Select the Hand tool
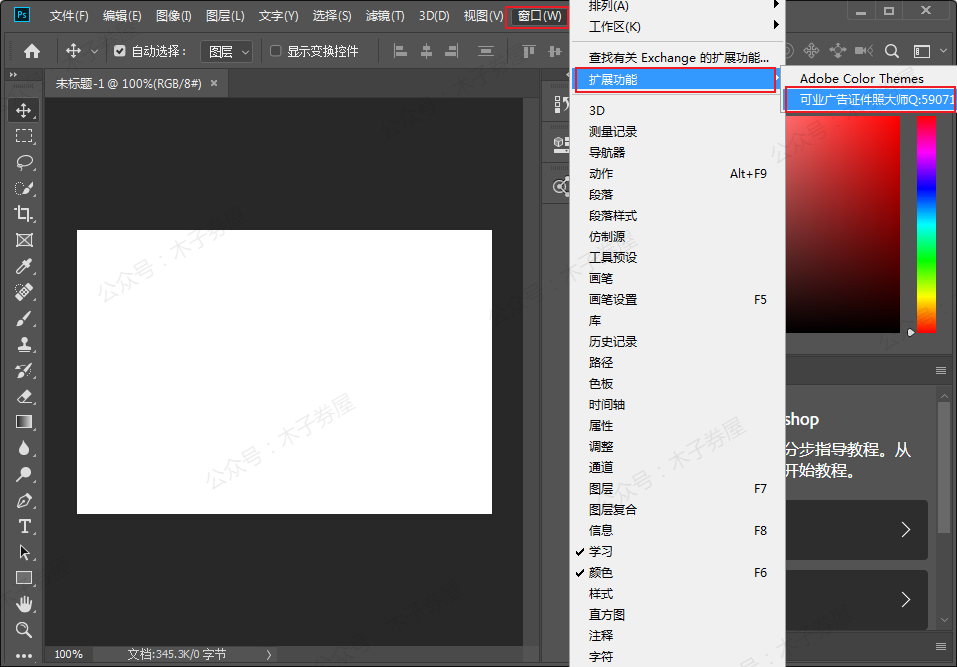This screenshot has width=957, height=667. click(x=24, y=604)
